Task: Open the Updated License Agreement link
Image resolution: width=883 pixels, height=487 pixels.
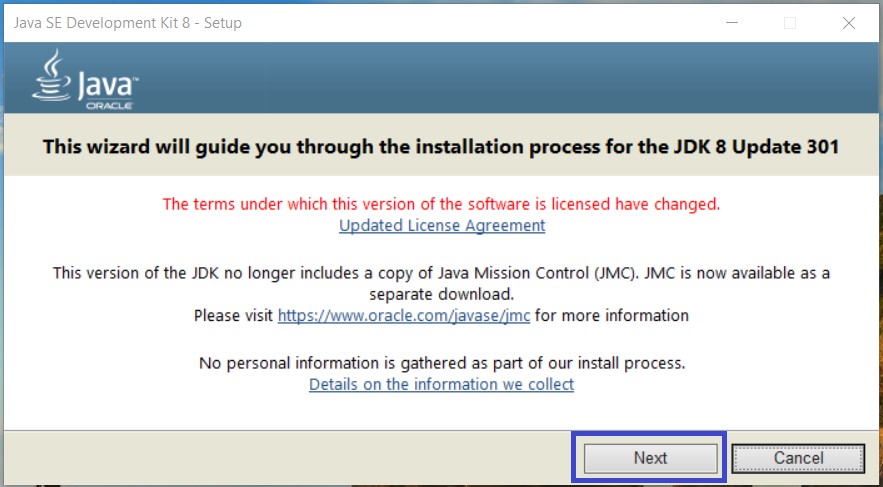Action: point(442,225)
